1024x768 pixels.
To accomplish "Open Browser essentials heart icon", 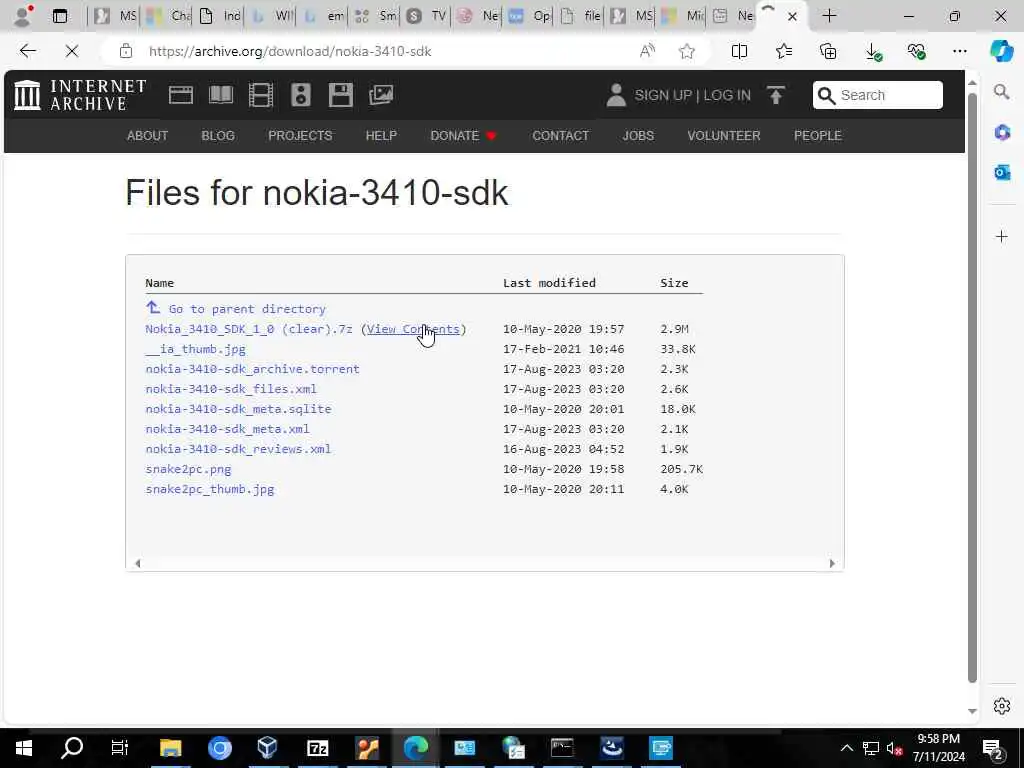I will [917, 51].
